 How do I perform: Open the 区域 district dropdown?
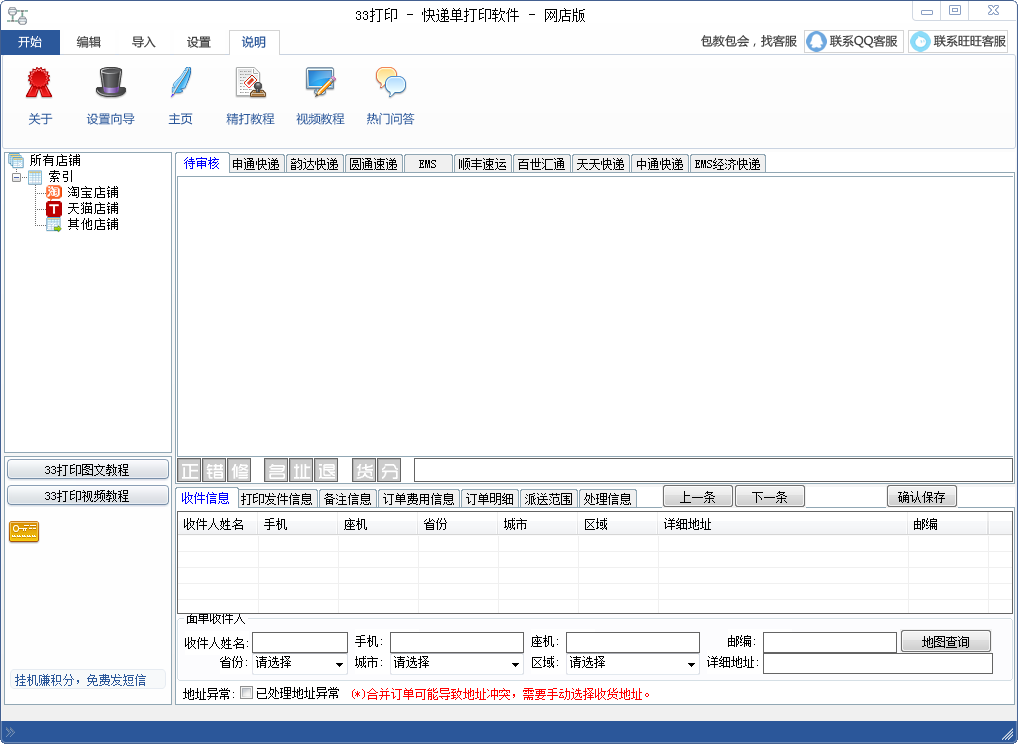click(690, 663)
